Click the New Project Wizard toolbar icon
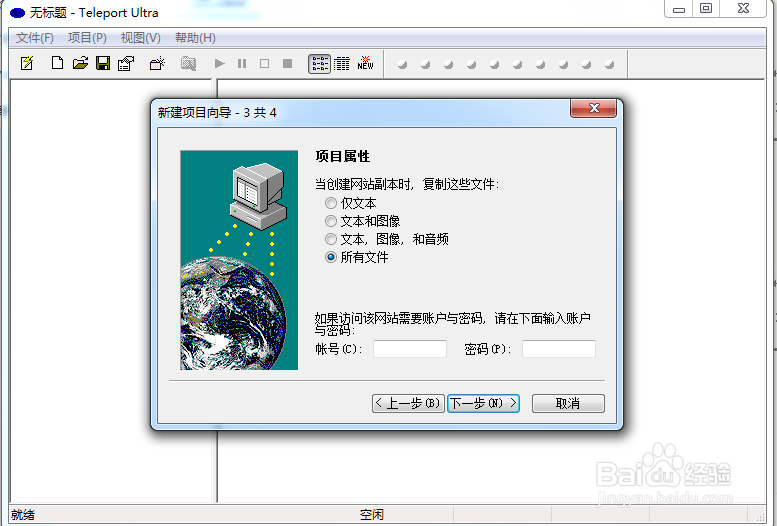Viewport: 777px width, 526px height. point(27,63)
